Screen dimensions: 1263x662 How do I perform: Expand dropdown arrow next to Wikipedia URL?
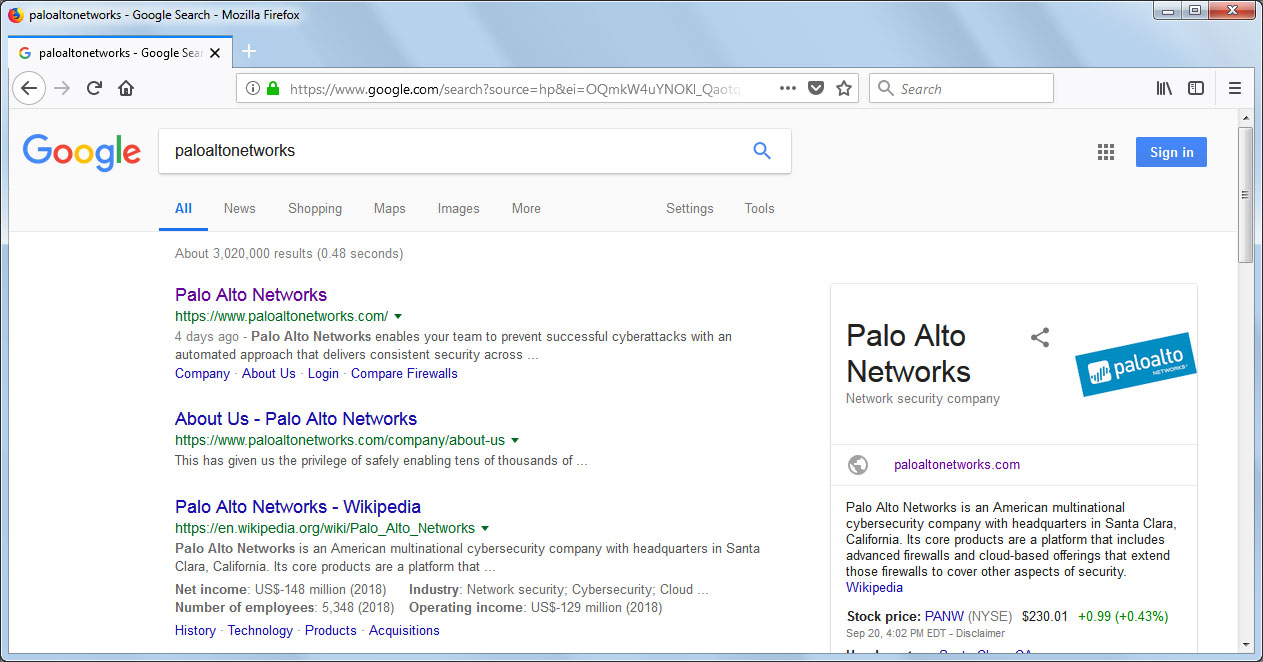tap(485, 528)
